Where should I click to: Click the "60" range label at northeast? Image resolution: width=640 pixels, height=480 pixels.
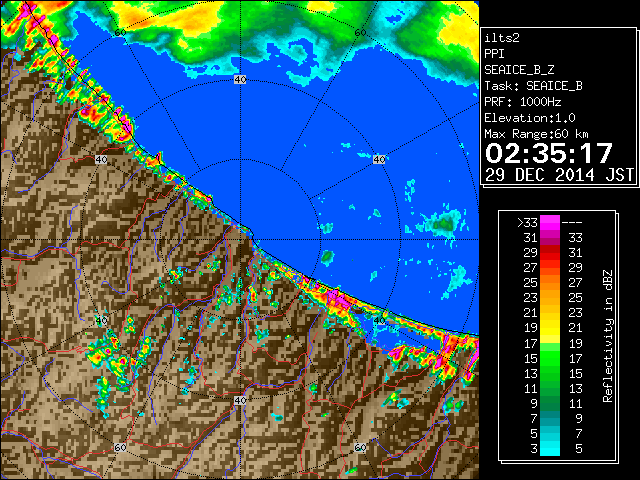click(360, 33)
